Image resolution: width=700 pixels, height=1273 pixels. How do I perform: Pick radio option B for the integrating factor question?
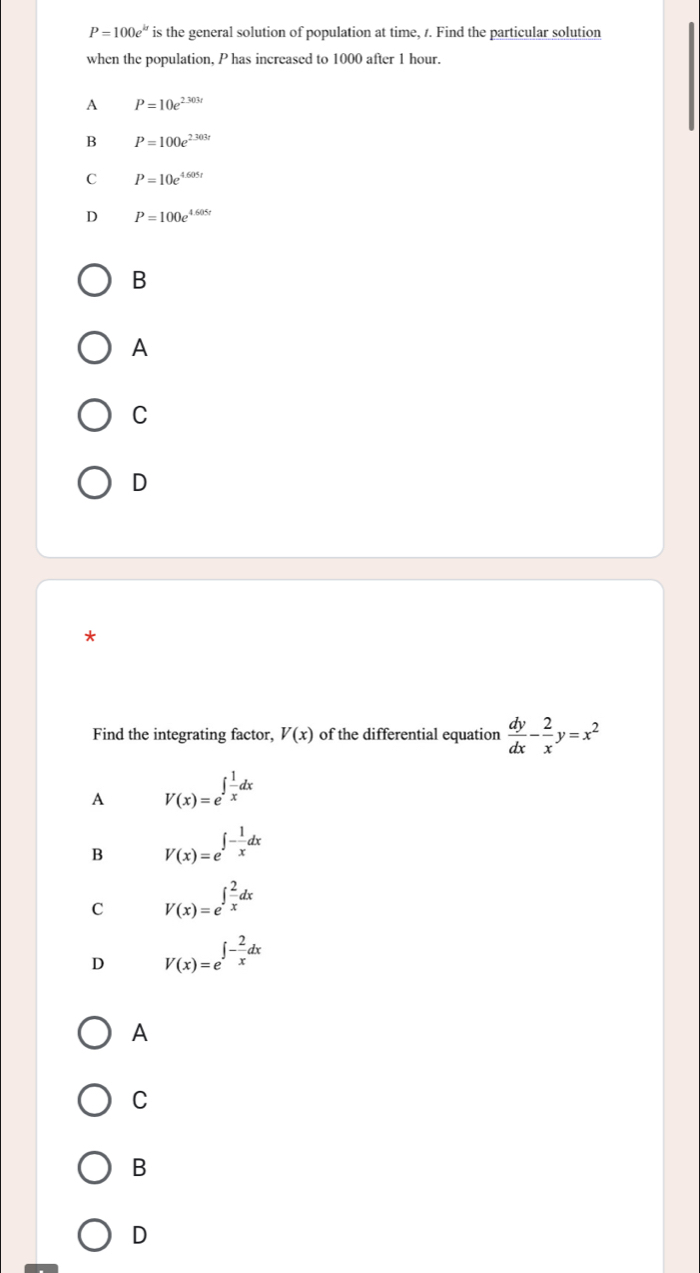96,1166
